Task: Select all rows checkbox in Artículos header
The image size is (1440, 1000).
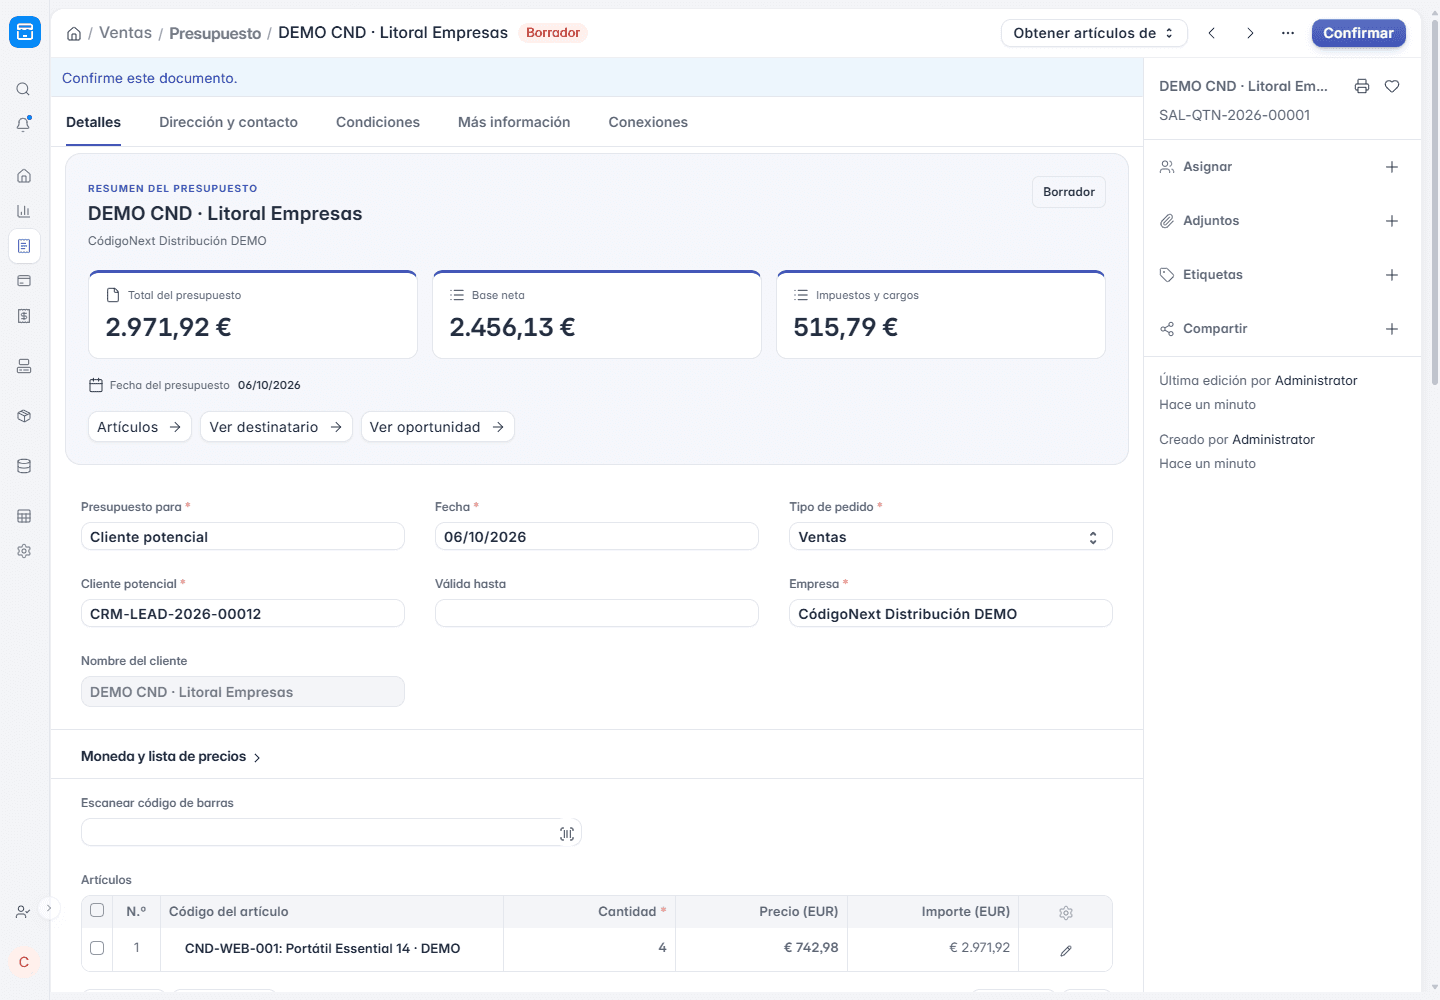Action: pos(97,910)
